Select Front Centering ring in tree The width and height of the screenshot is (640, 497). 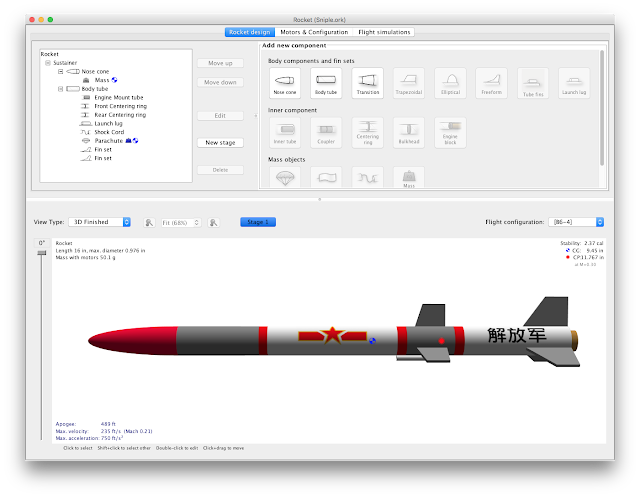pyautogui.click(x=120, y=106)
